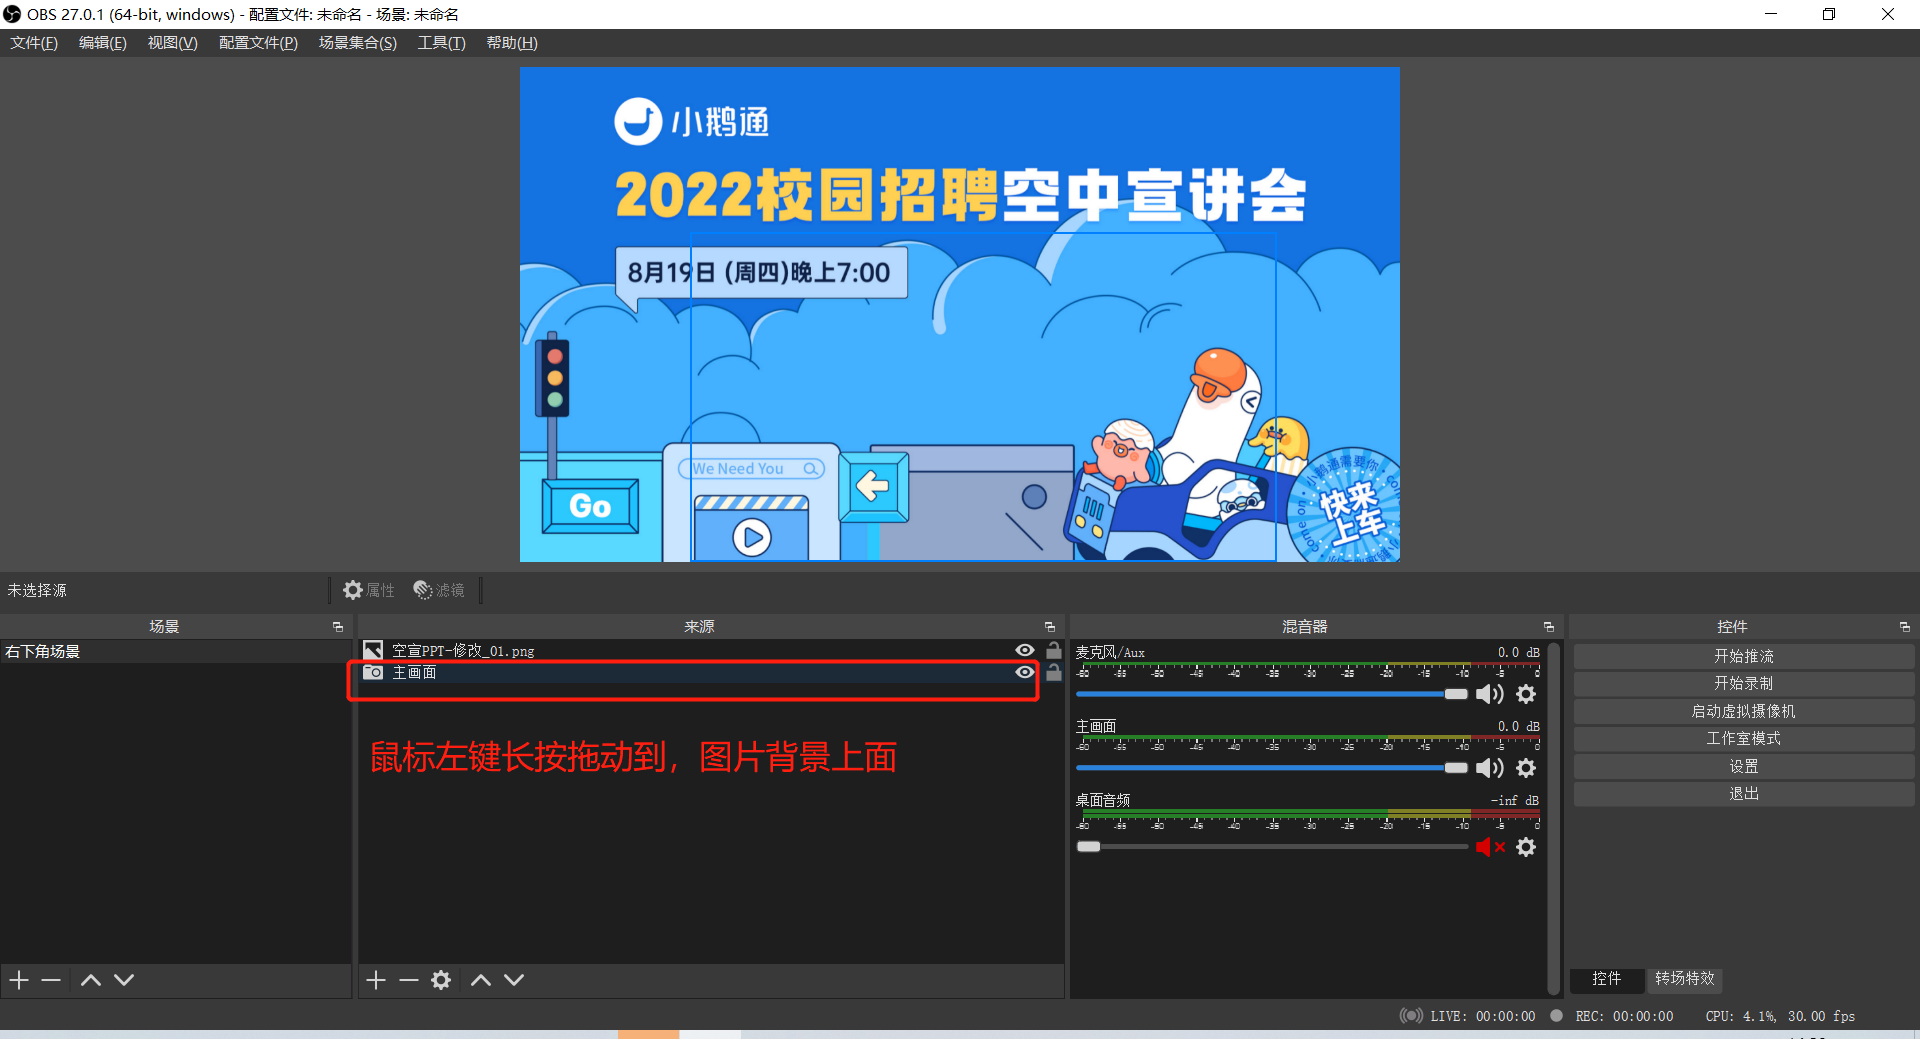Screen dimensions: 1920x1039
Task: Click 退出 to exit OBS
Action: pos(1744,793)
